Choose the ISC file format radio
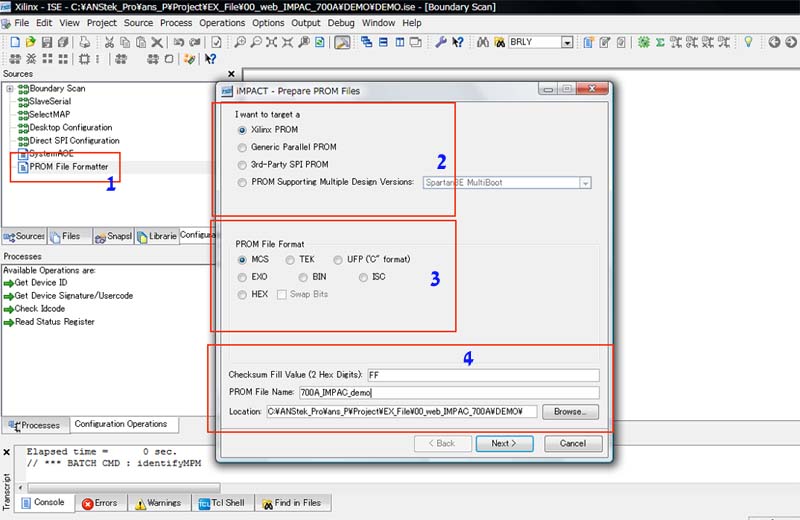The height and width of the screenshot is (520, 800). [x=363, y=277]
